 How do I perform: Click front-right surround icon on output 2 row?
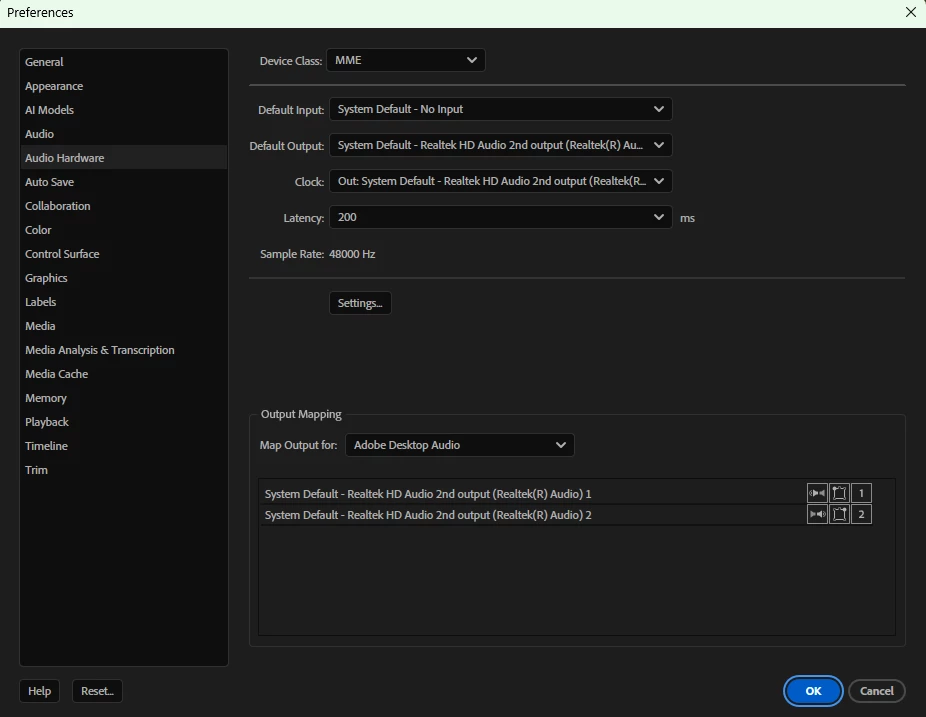pos(839,514)
